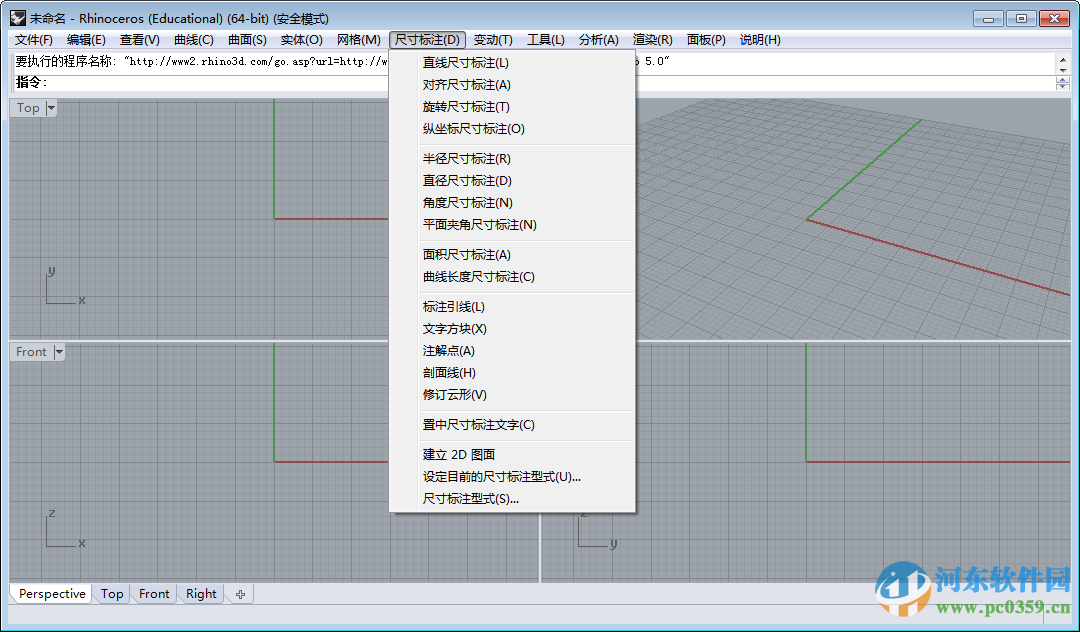Switch to the Perspective viewport tab
This screenshot has height=632, width=1080.
point(52,593)
